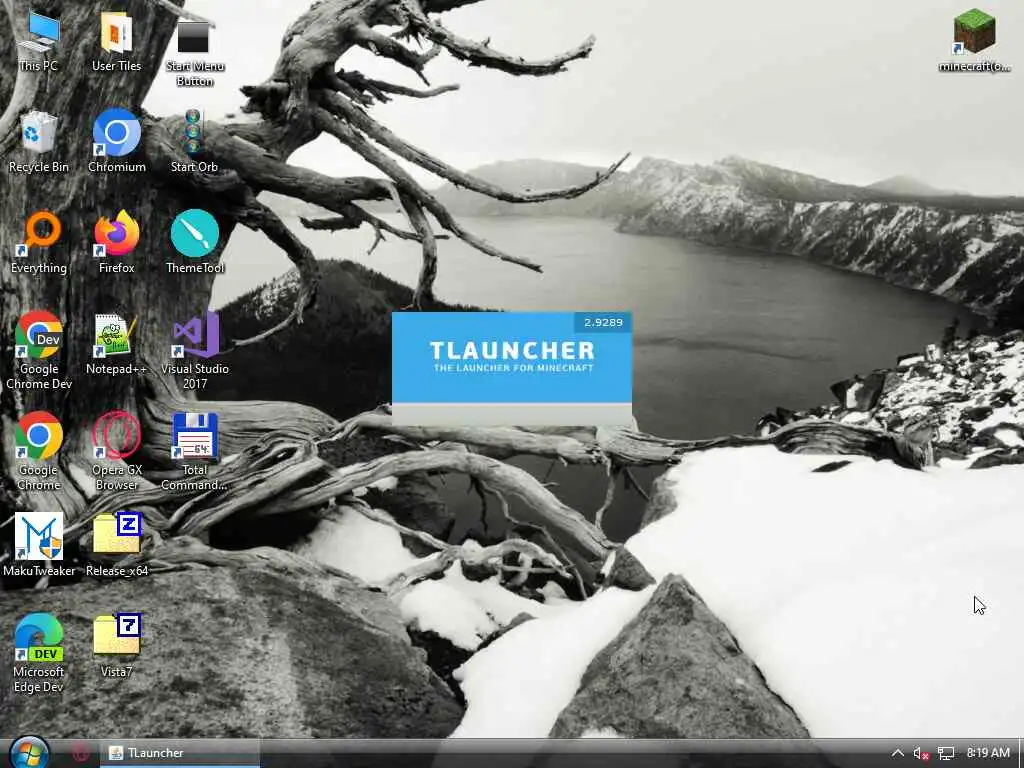Click the 2.9289 version label
The width and height of the screenshot is (1024, 768).
coord(603,322)
